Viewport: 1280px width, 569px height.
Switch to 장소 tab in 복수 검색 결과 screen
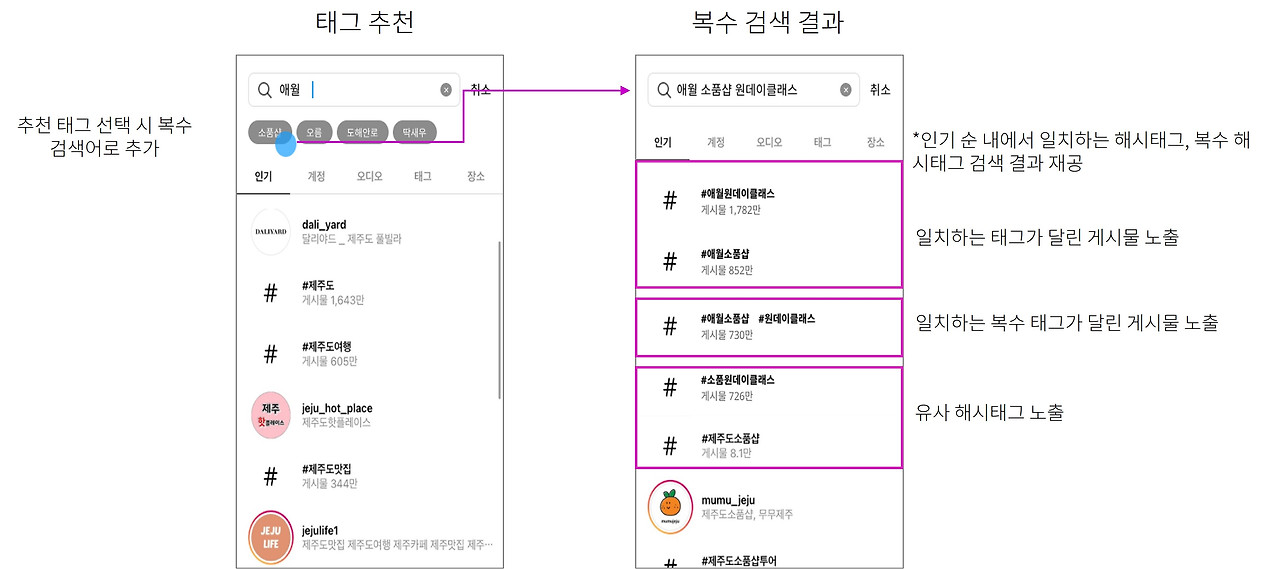click(876, 143)
